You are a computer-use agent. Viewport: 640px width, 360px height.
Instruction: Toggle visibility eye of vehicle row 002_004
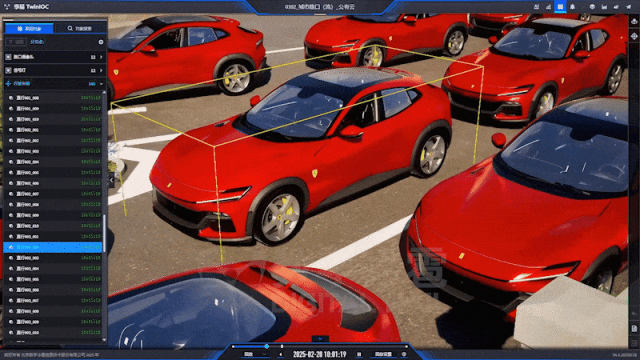point(11,162)
